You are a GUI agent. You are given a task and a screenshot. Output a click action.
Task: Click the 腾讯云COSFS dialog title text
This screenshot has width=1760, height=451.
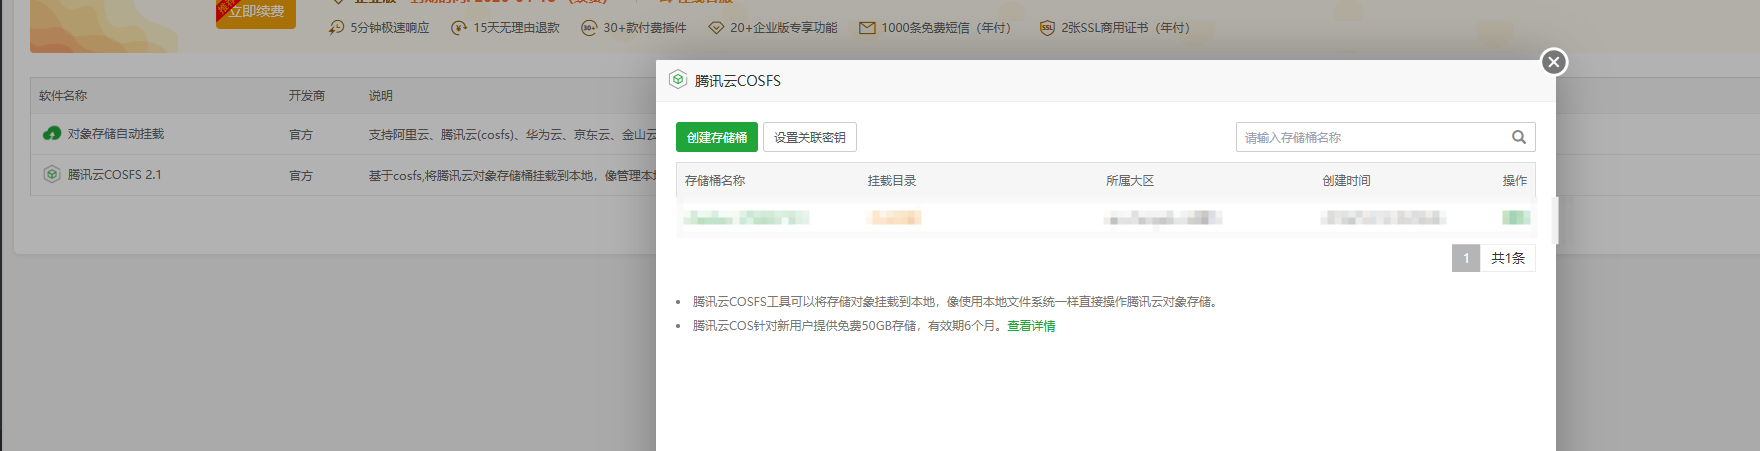click(738, 80)
